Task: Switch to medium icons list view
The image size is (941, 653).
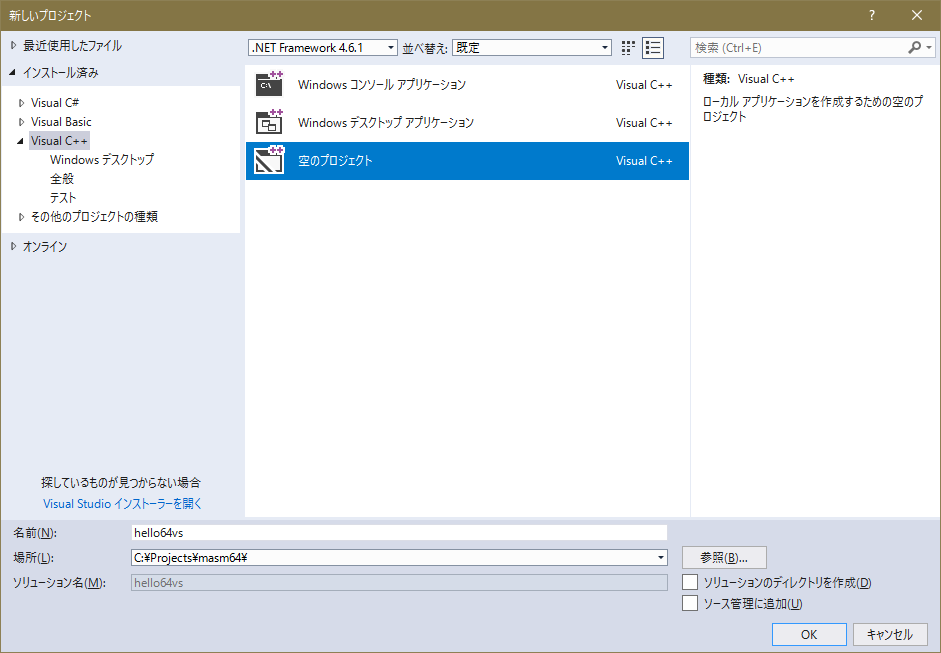Action: [653, 48]
